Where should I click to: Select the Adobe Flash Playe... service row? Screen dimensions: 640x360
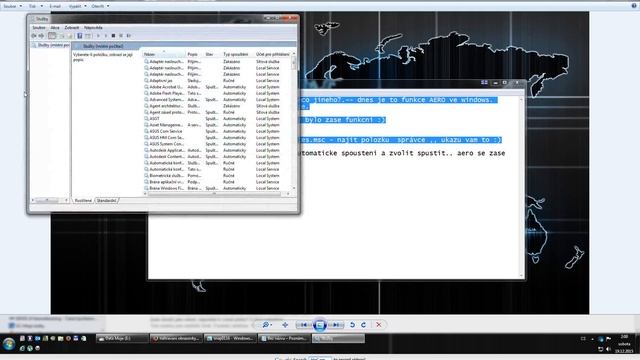(217, 93)
